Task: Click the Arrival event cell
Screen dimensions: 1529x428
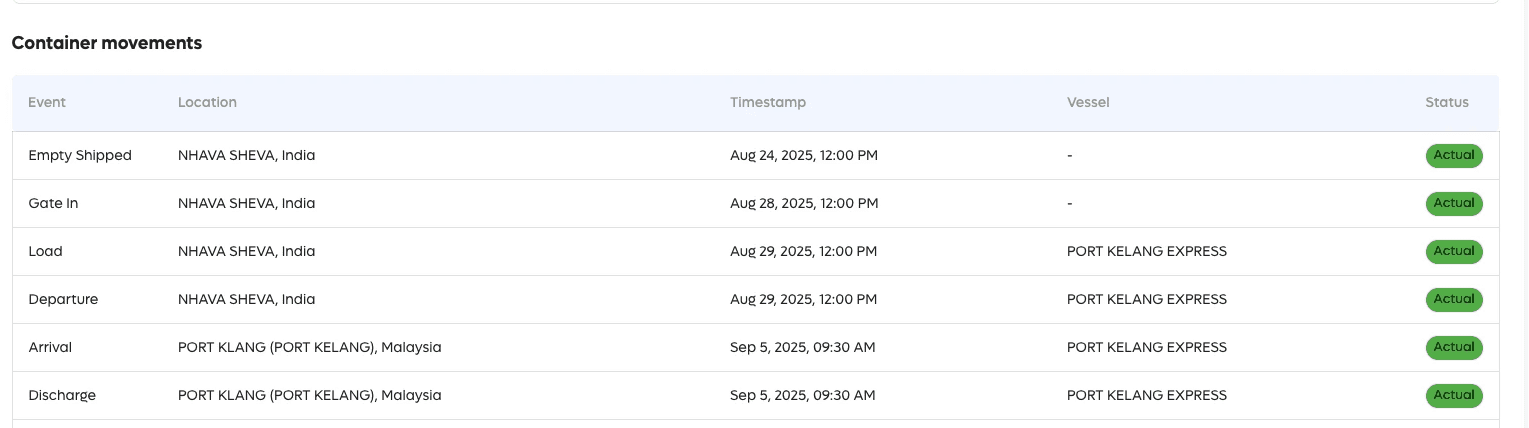Action: 50,348
